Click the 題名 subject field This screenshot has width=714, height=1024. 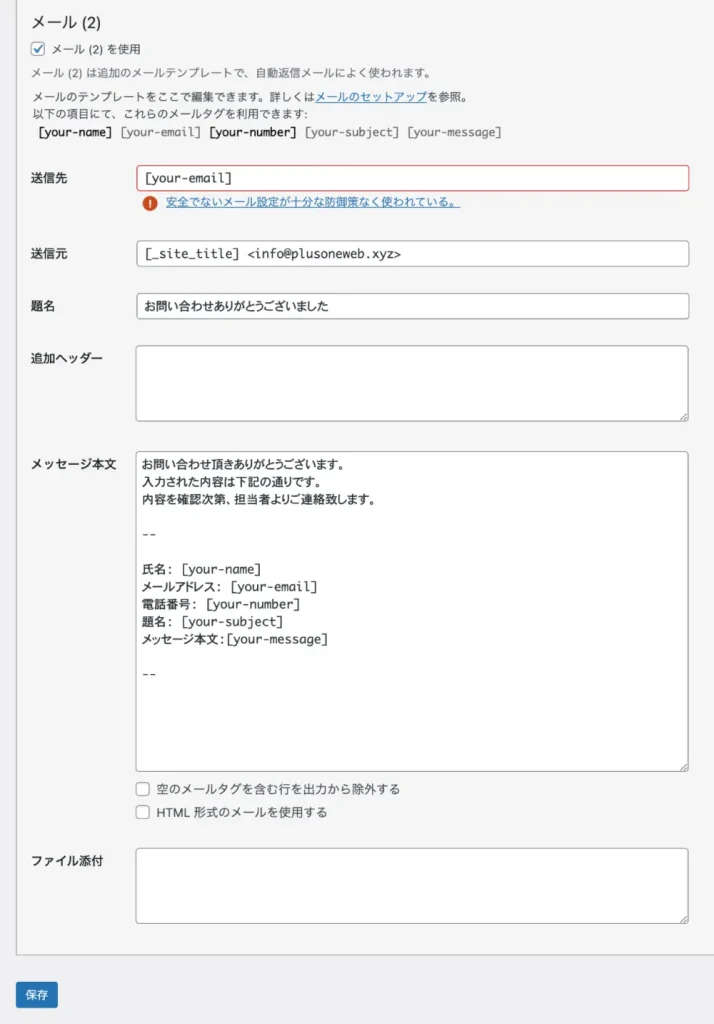[x=412, y=306]
